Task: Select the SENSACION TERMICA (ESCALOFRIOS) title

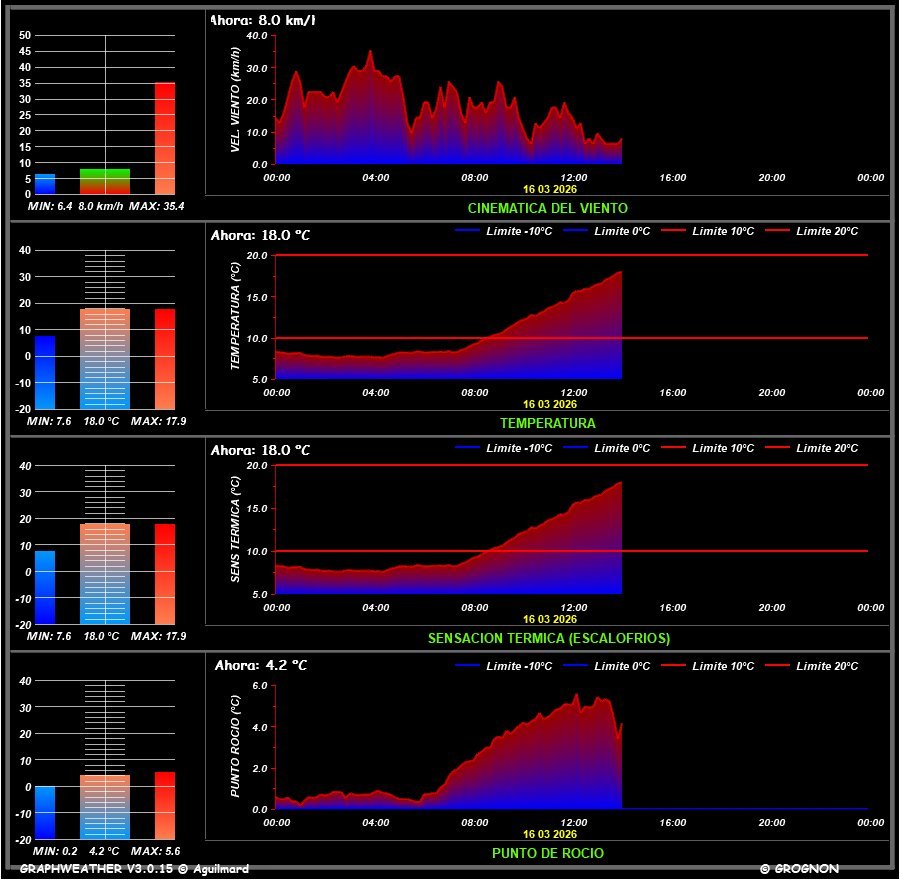Action: click(x=548, y=638)
